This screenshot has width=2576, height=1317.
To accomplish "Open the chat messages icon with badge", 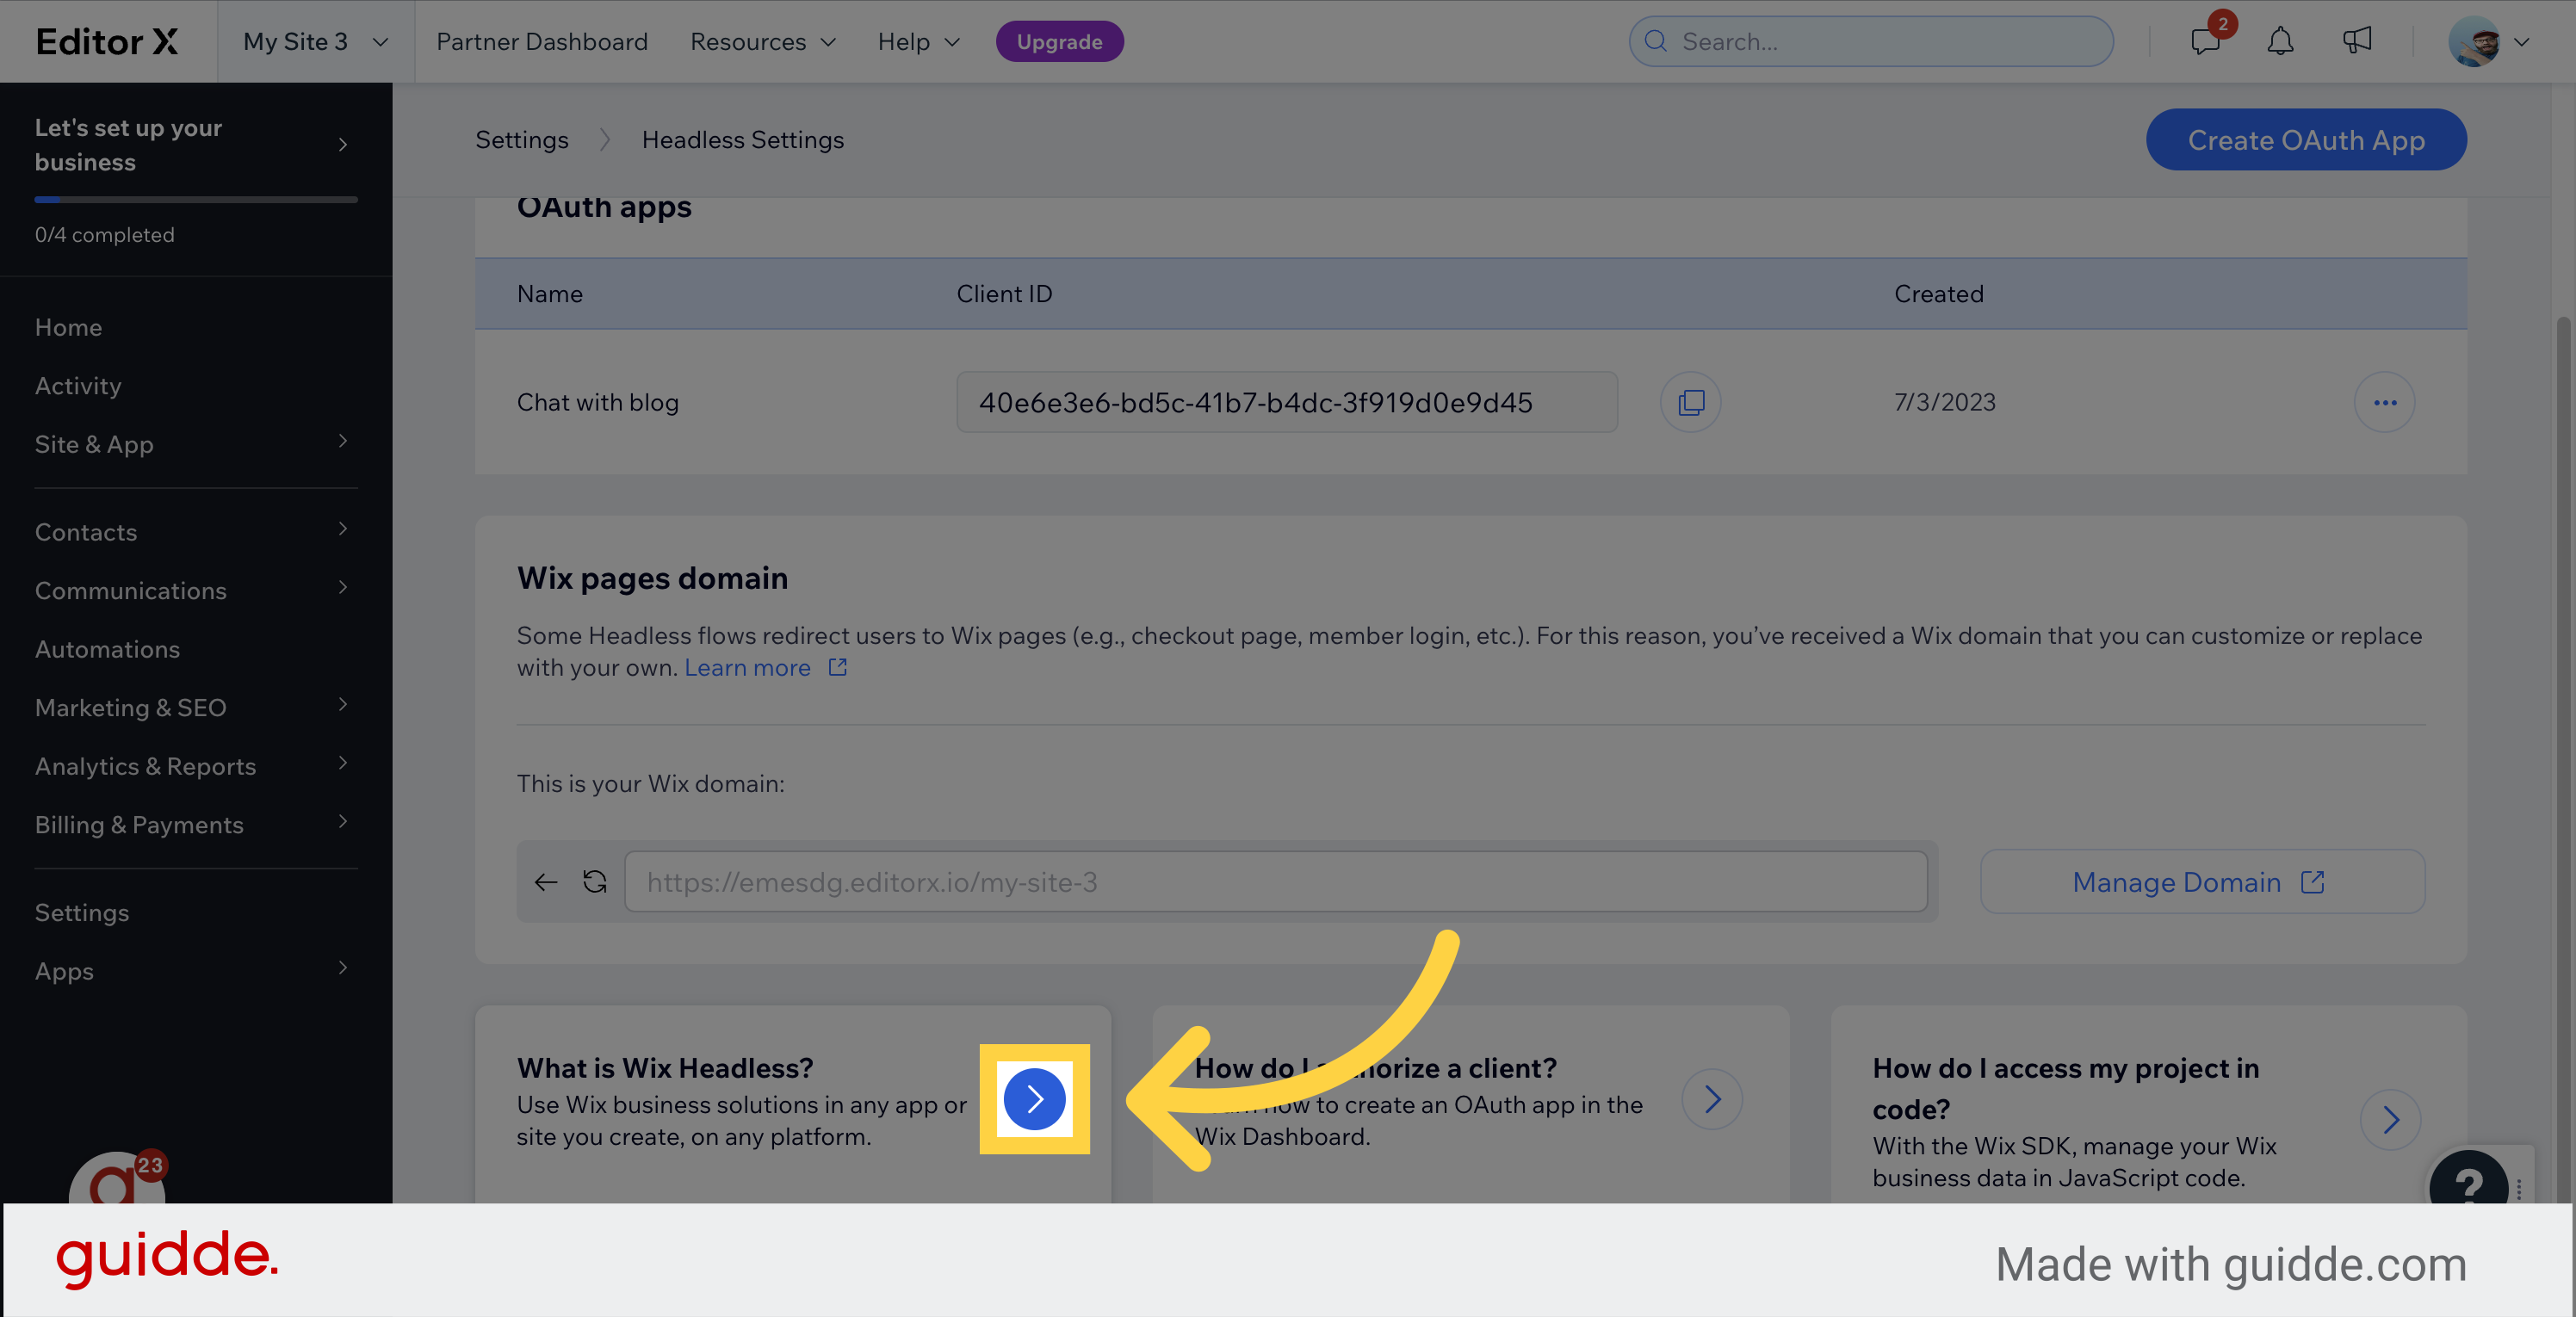I will (x=2204, y=41).
